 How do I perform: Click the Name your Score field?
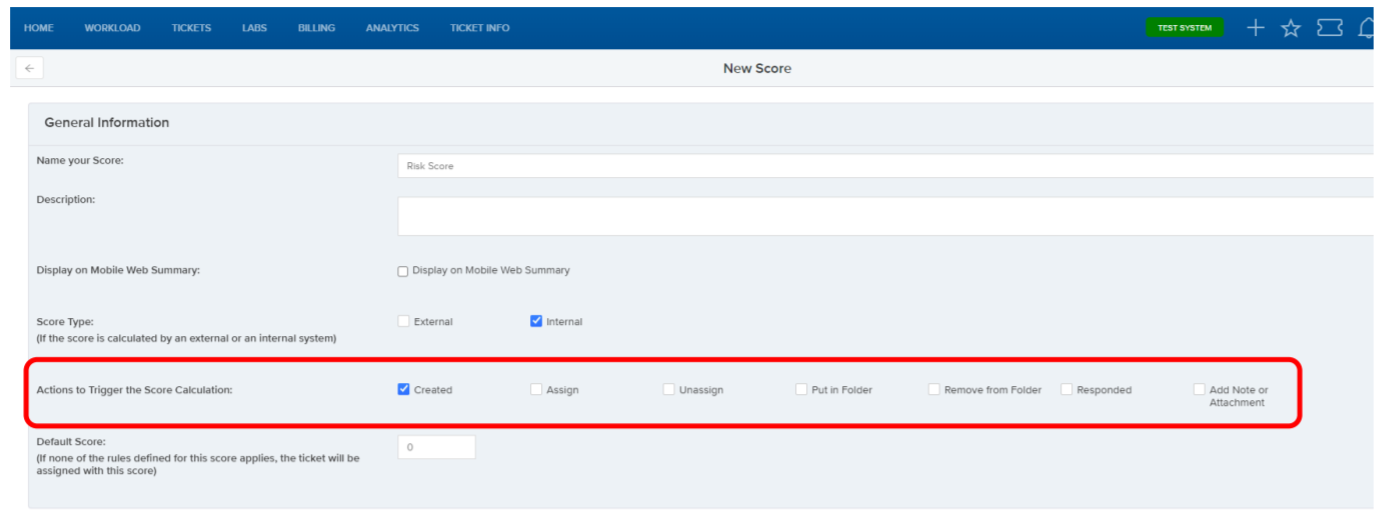(889, 166)
